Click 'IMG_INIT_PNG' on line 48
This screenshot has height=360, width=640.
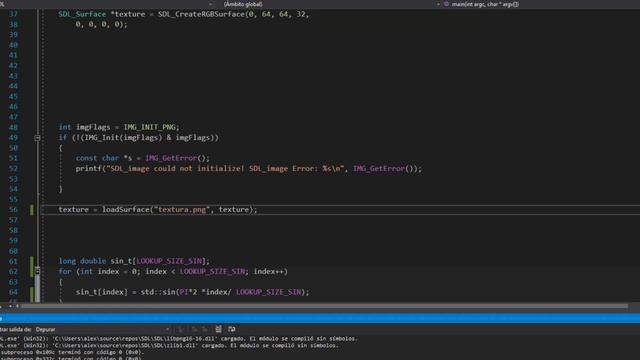(x=150, y=127)
